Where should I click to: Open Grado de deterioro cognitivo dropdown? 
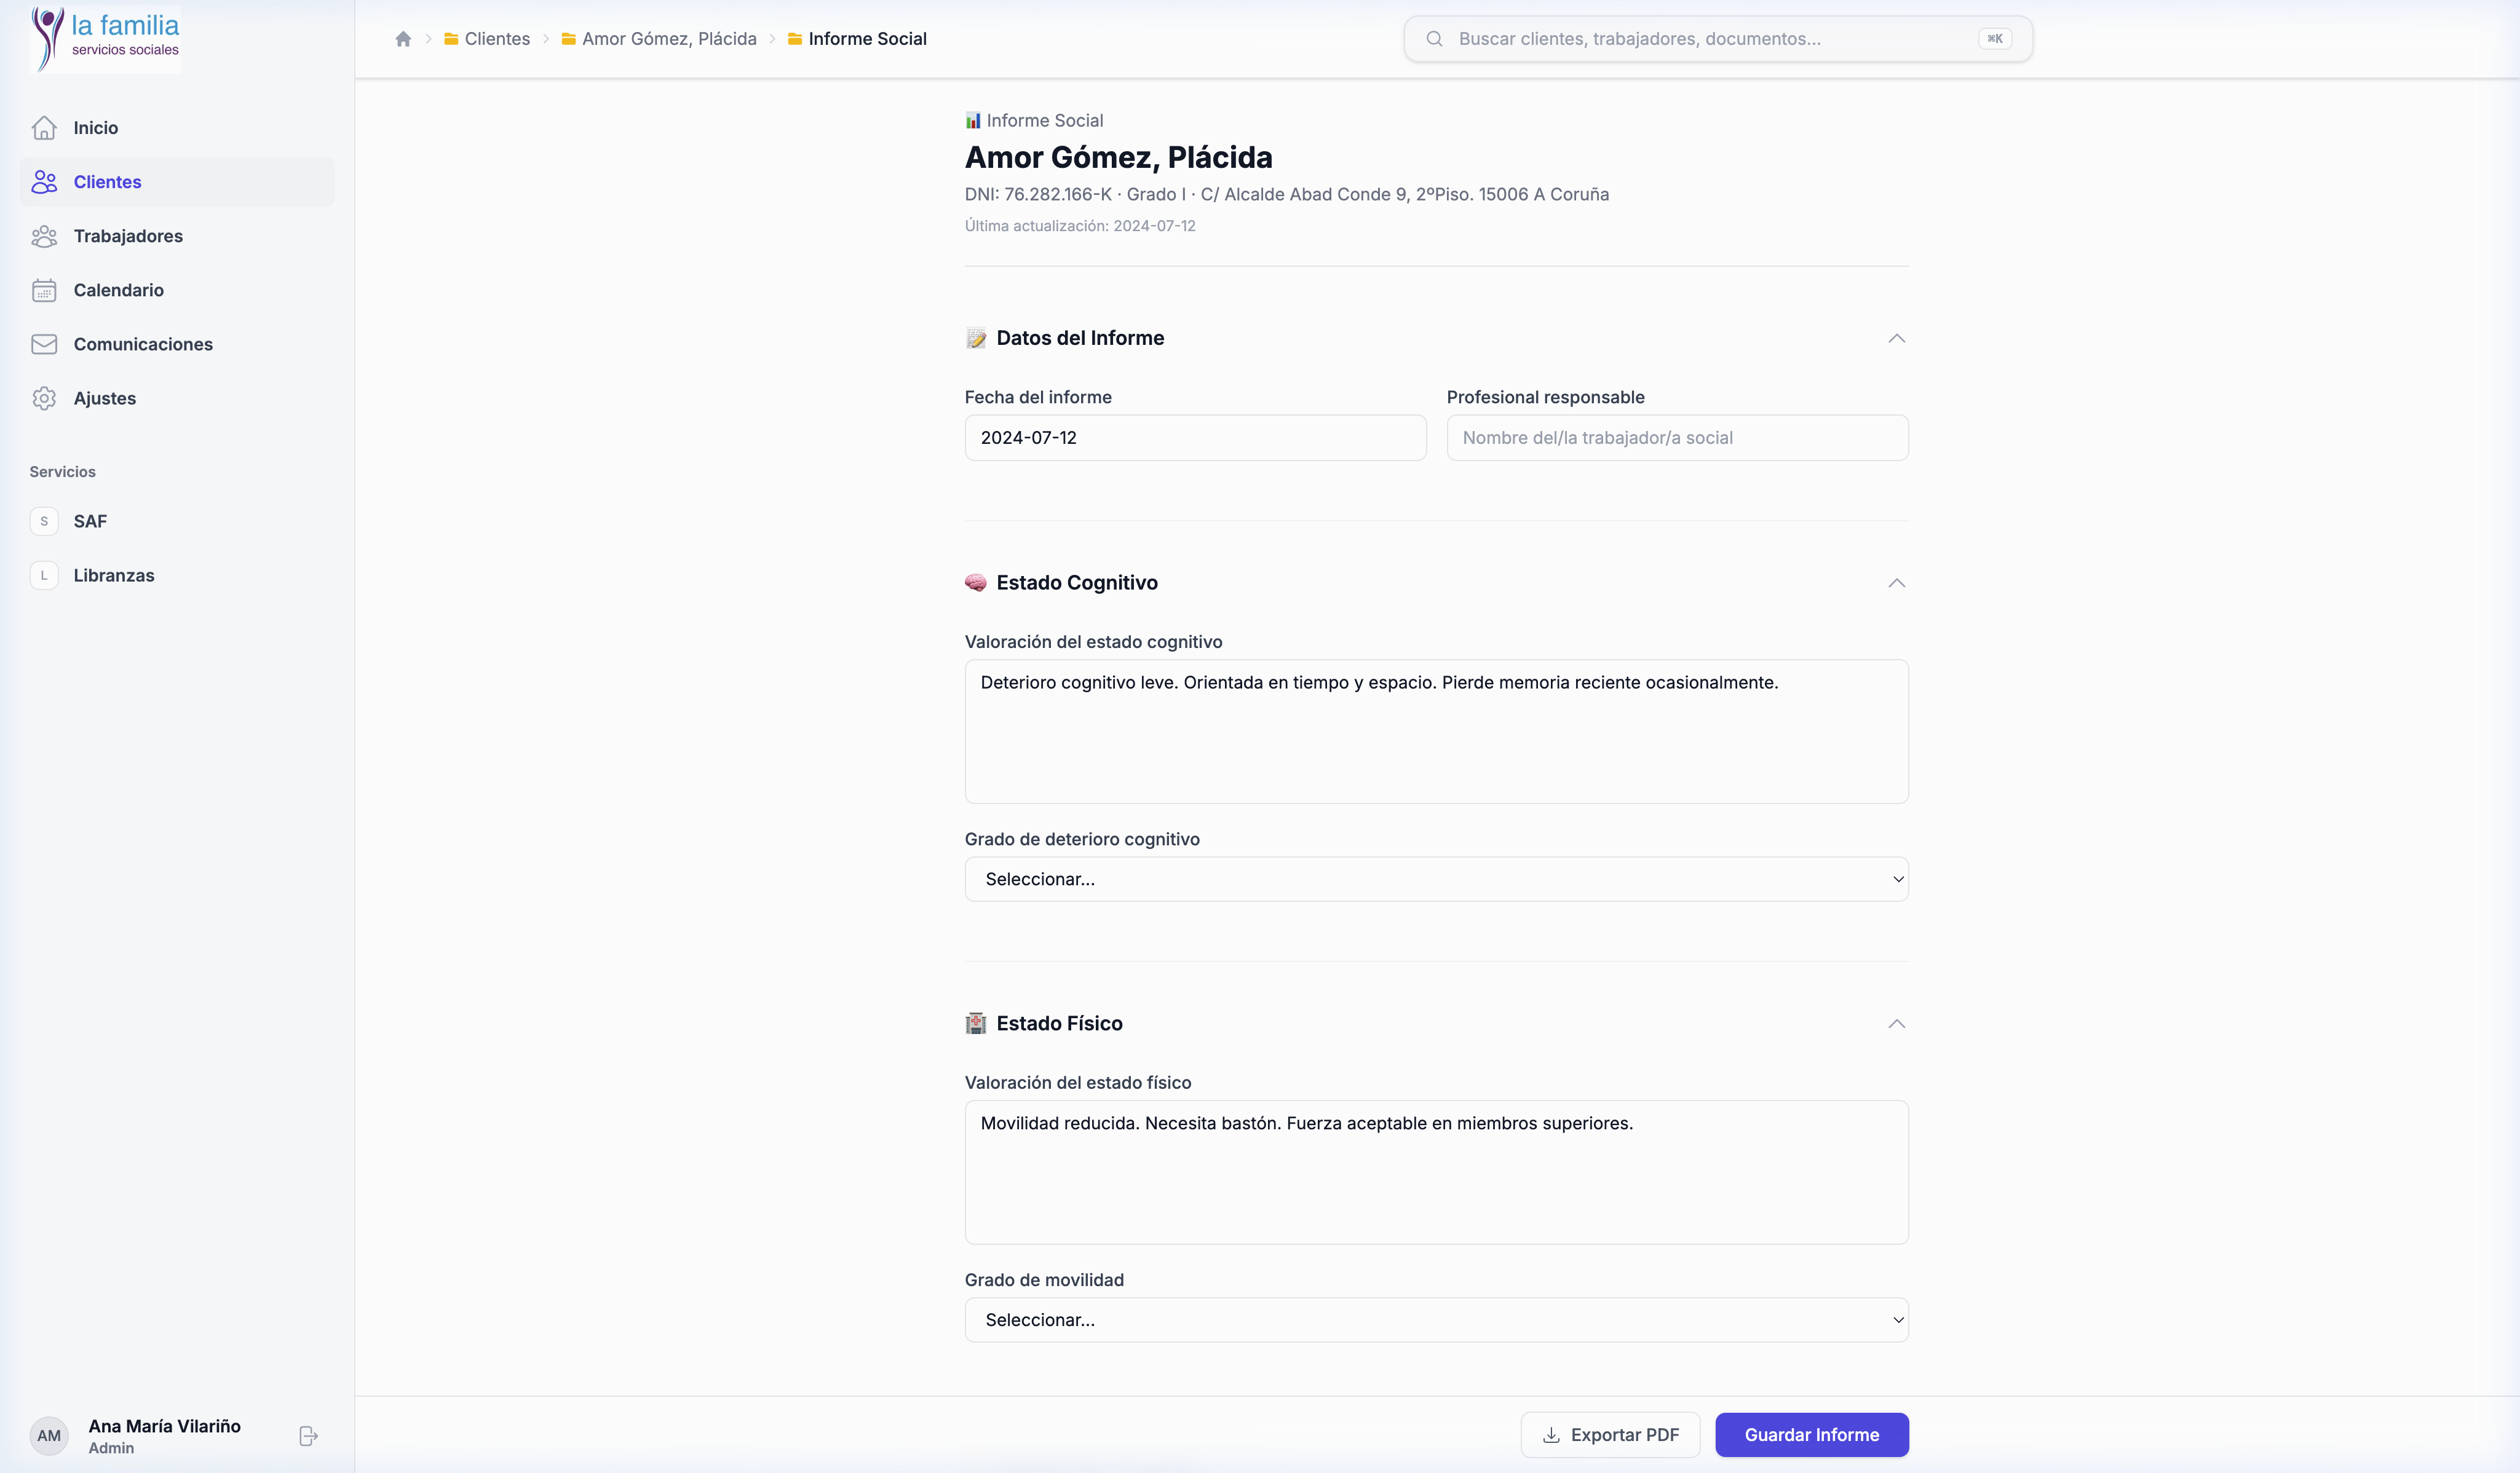pyautogui.click(x=1436, y=879)
